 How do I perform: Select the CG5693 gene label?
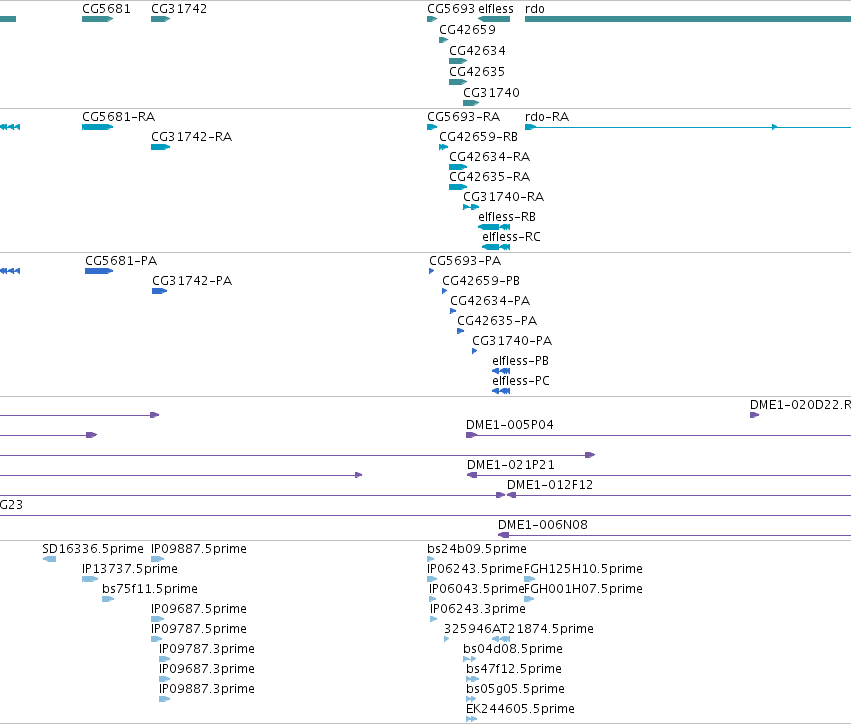tap(451, 9)
